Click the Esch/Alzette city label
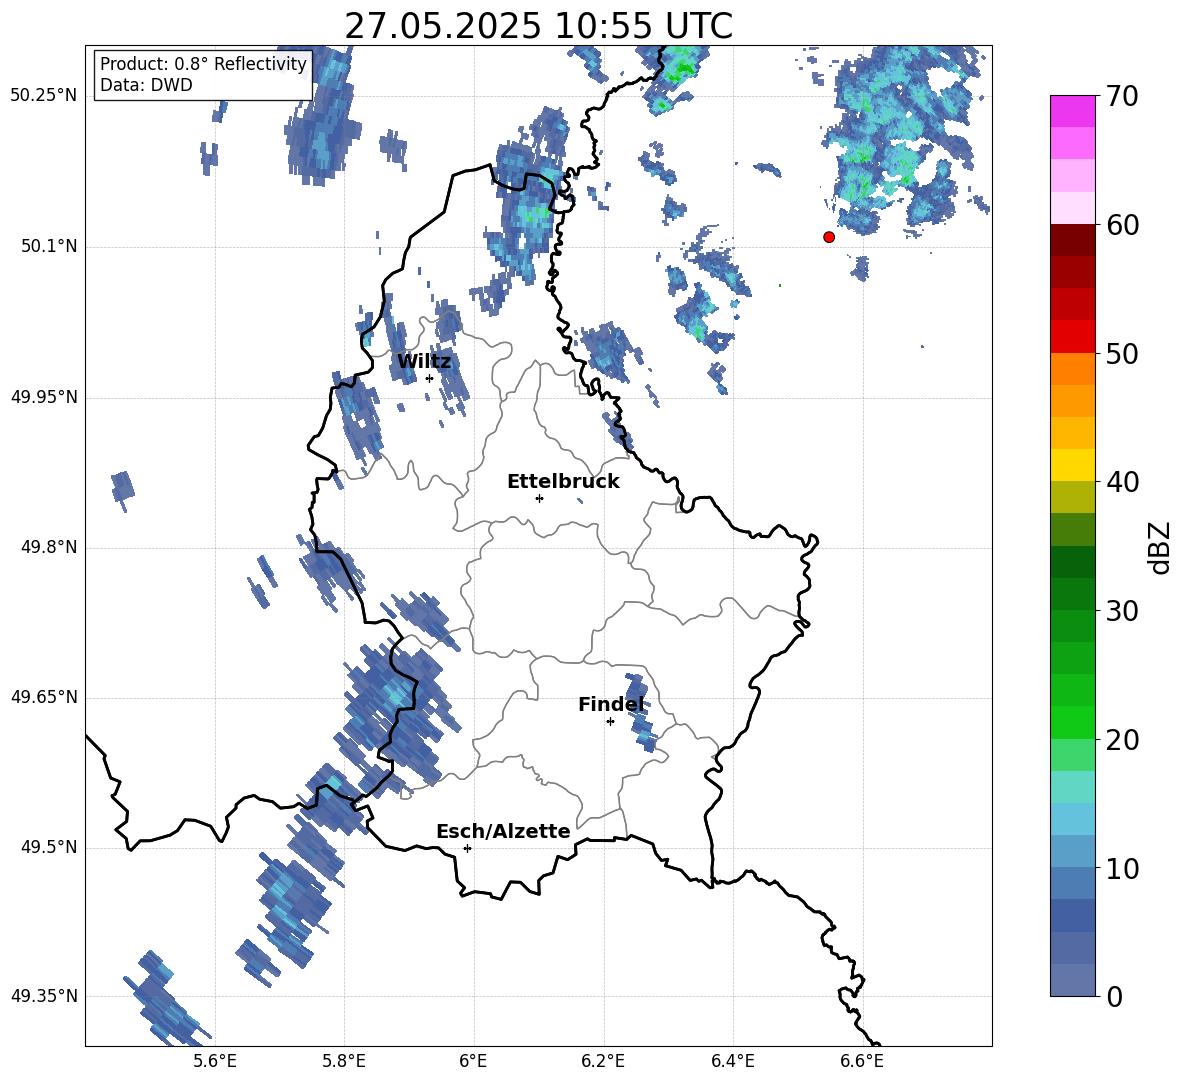The image size is (1184, 1081). (503, 832)
